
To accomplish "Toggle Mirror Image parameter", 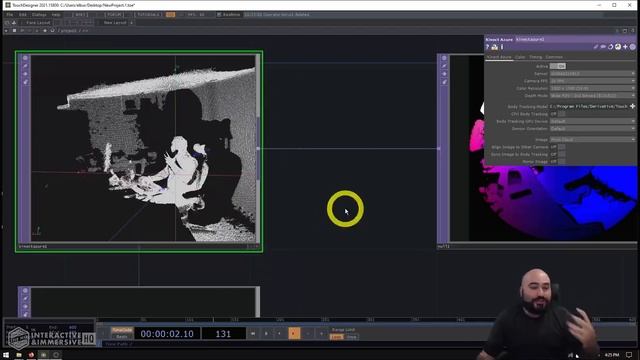I will (x=558, y=162).
